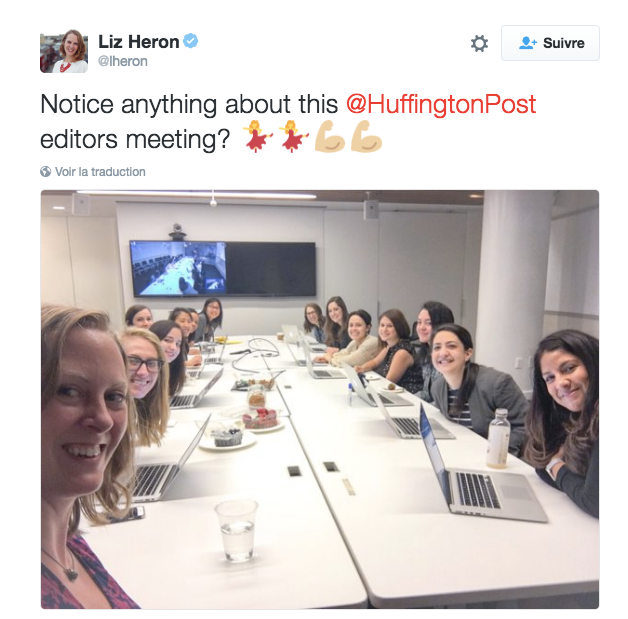Viewport: 628px width, 619px height.
Task: Click the last flexed bicep emoji
Action: tap(366, 137)
